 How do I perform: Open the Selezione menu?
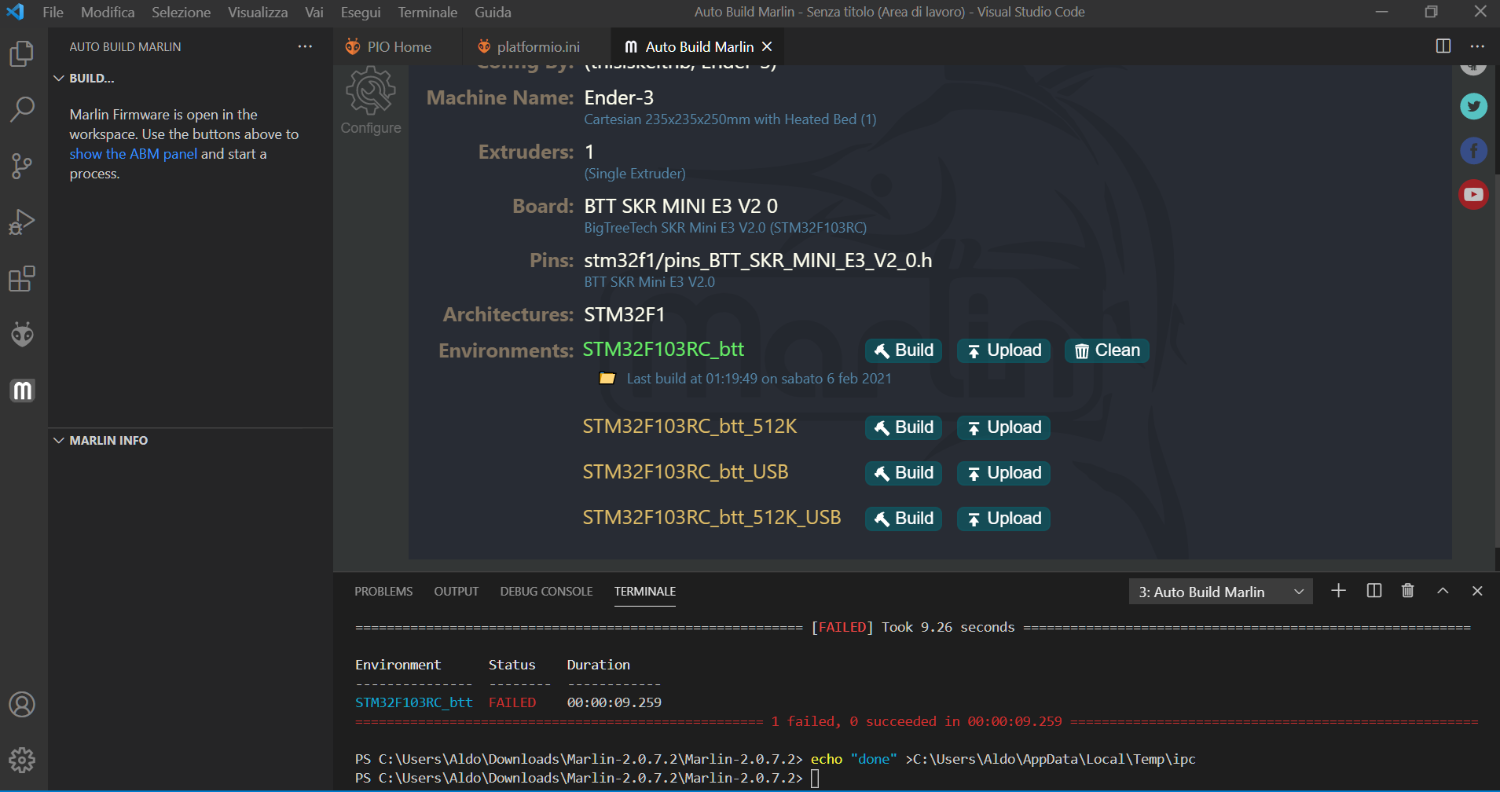click(x=181, y=12)
